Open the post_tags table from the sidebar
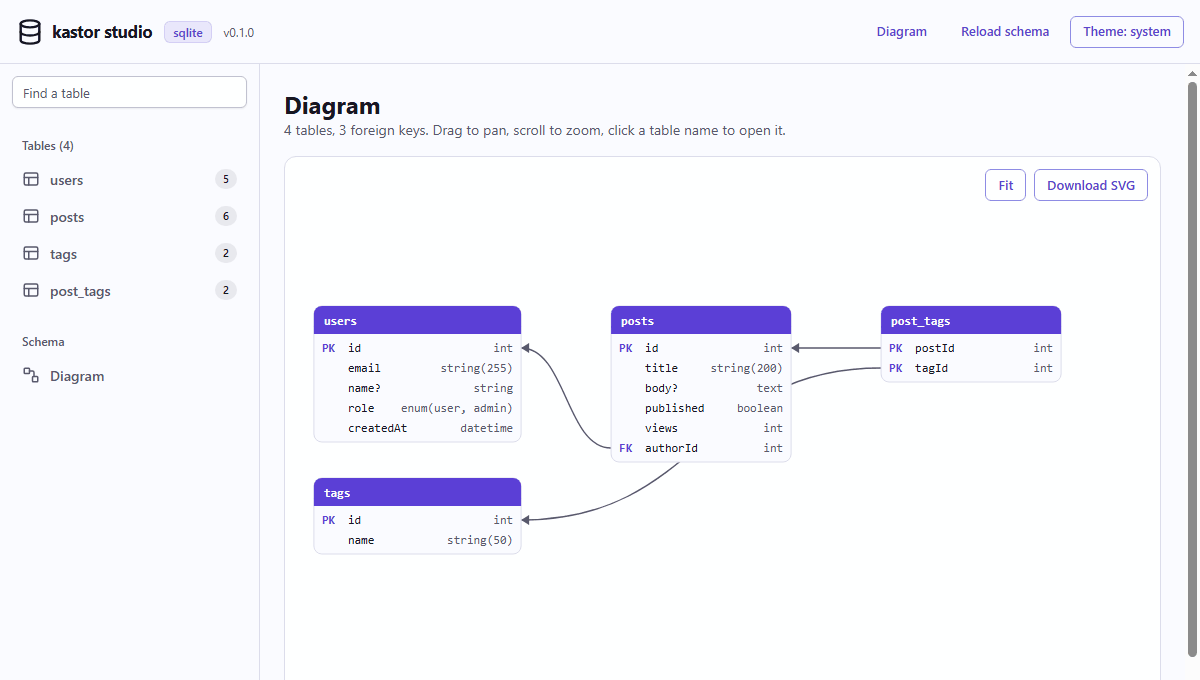This screenshot has width=1200, height=680. (129, 291)
